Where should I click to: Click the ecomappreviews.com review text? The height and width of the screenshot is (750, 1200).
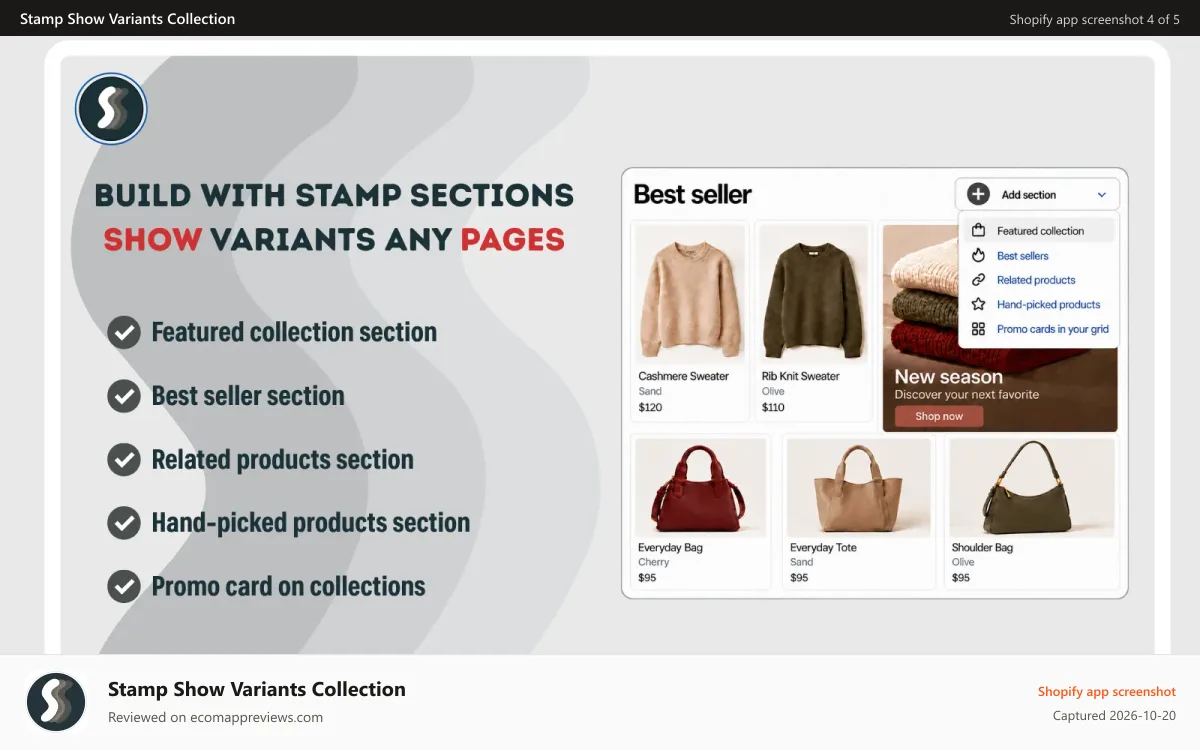(215, 717)
